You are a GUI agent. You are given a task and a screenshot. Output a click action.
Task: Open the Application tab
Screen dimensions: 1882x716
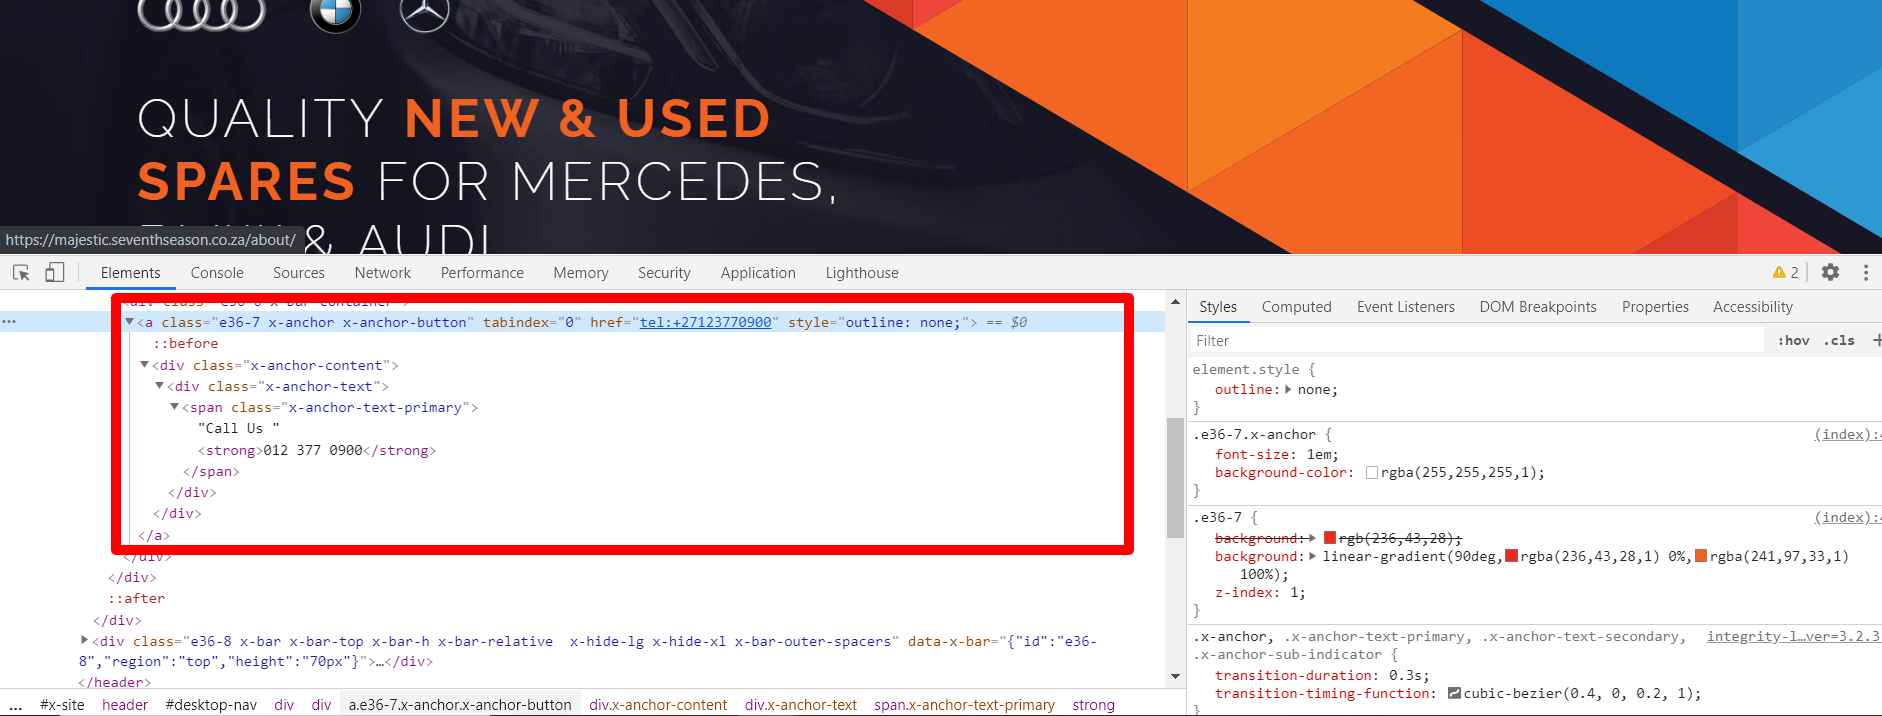758,273
